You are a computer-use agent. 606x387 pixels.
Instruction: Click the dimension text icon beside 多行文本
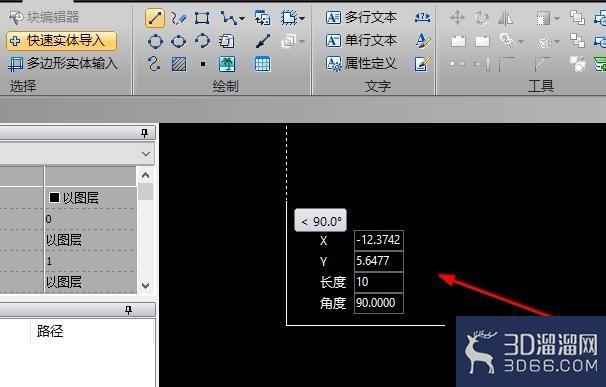click(422, 17)
